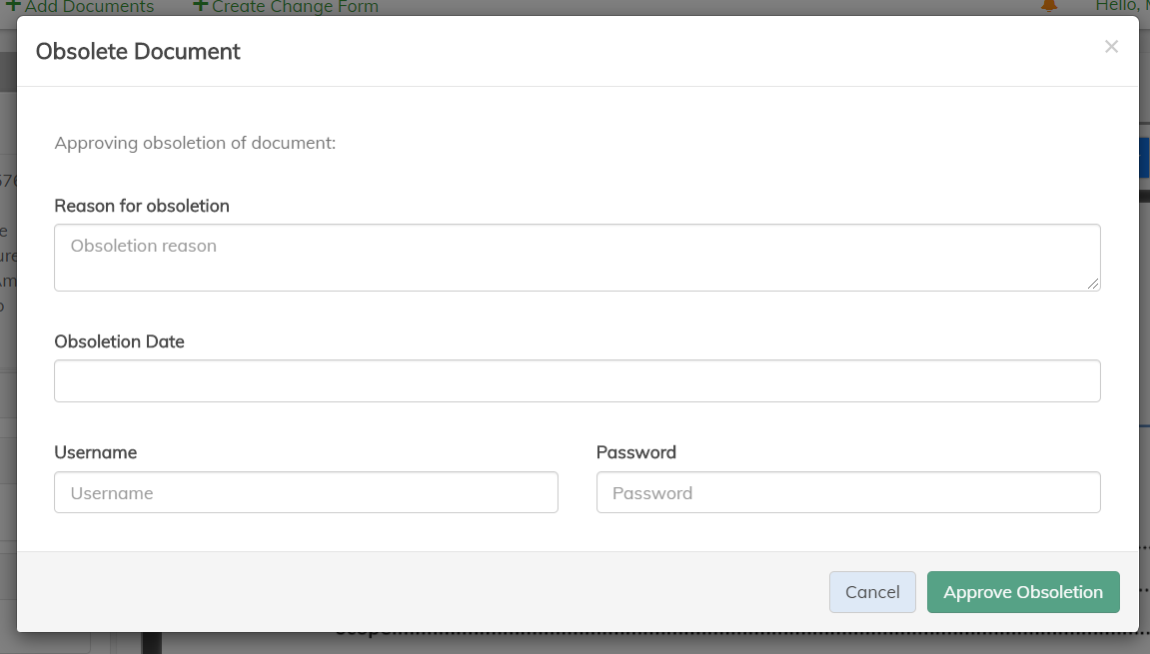The image size is (1150, 654).
Task: Click the "Password" field label
Action: (x=636, y=452)
